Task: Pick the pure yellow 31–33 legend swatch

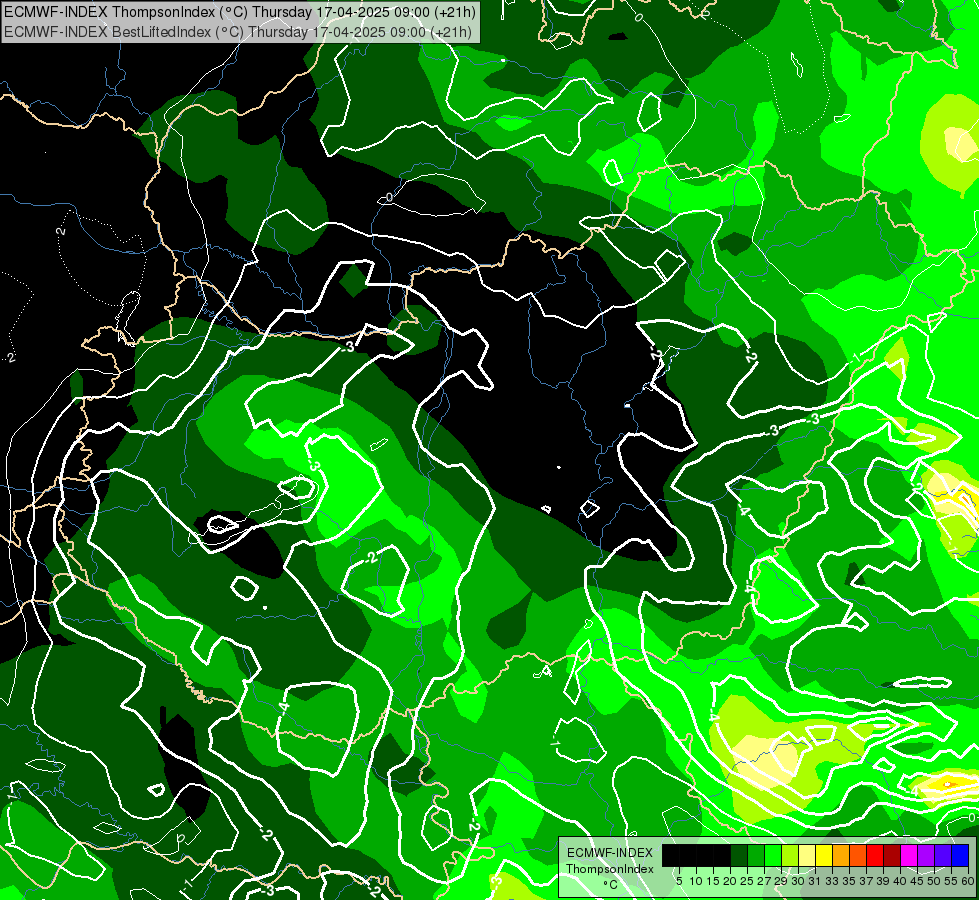Action: [824, 855]
